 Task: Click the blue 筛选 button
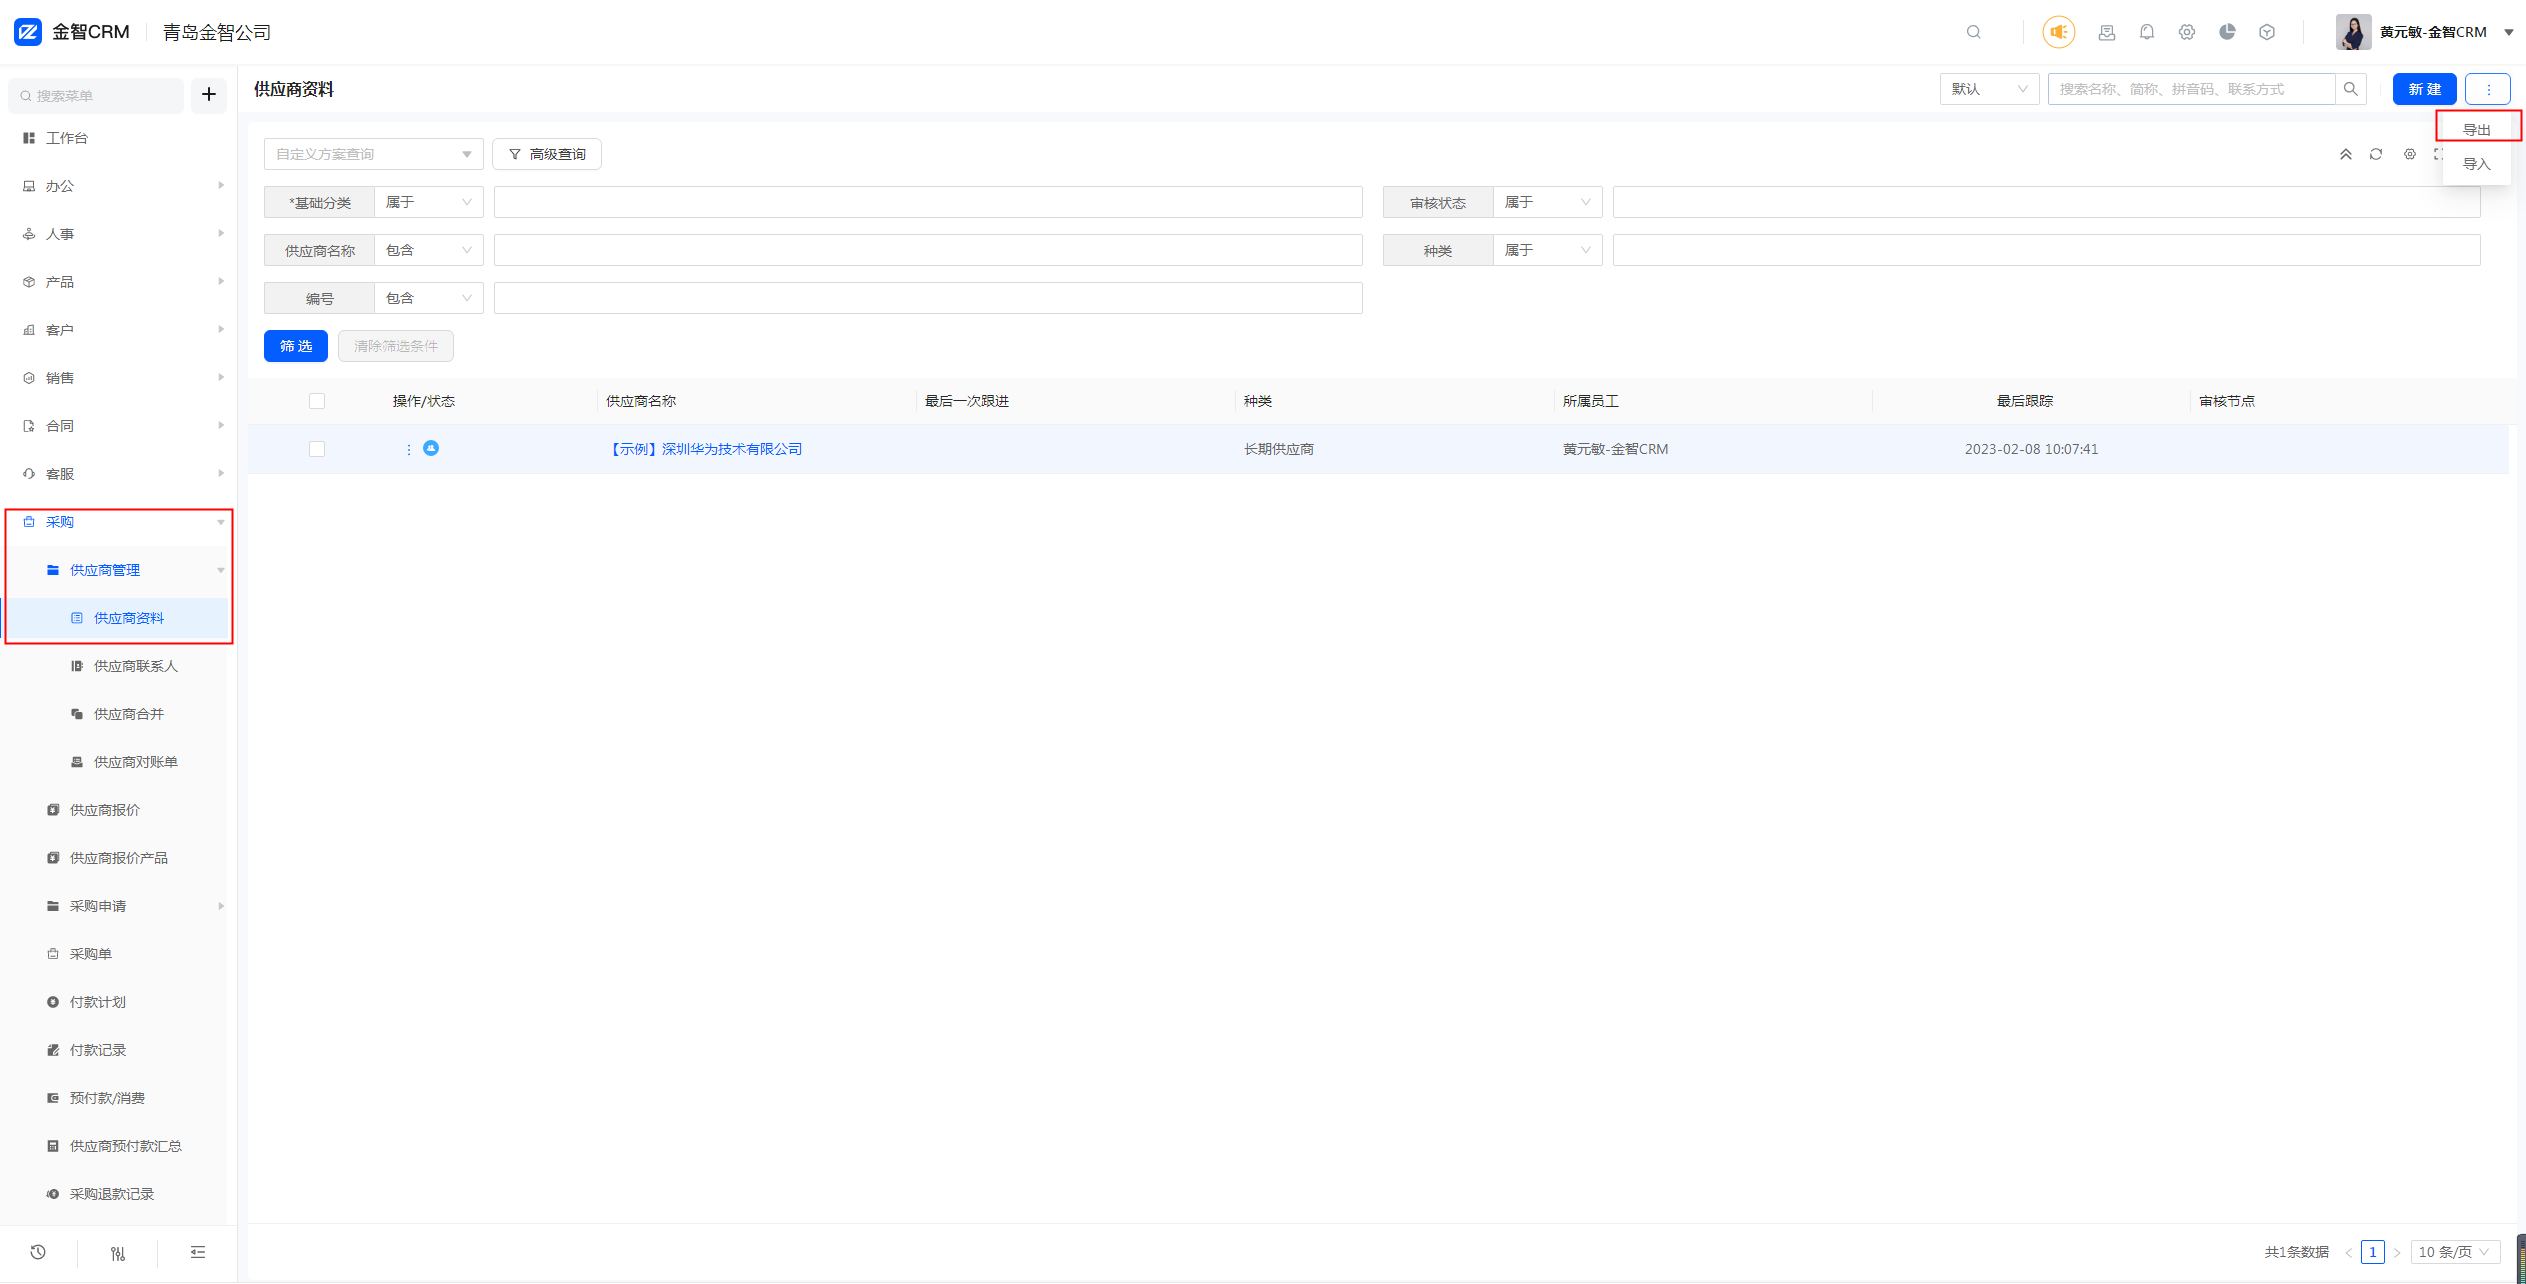296,346
